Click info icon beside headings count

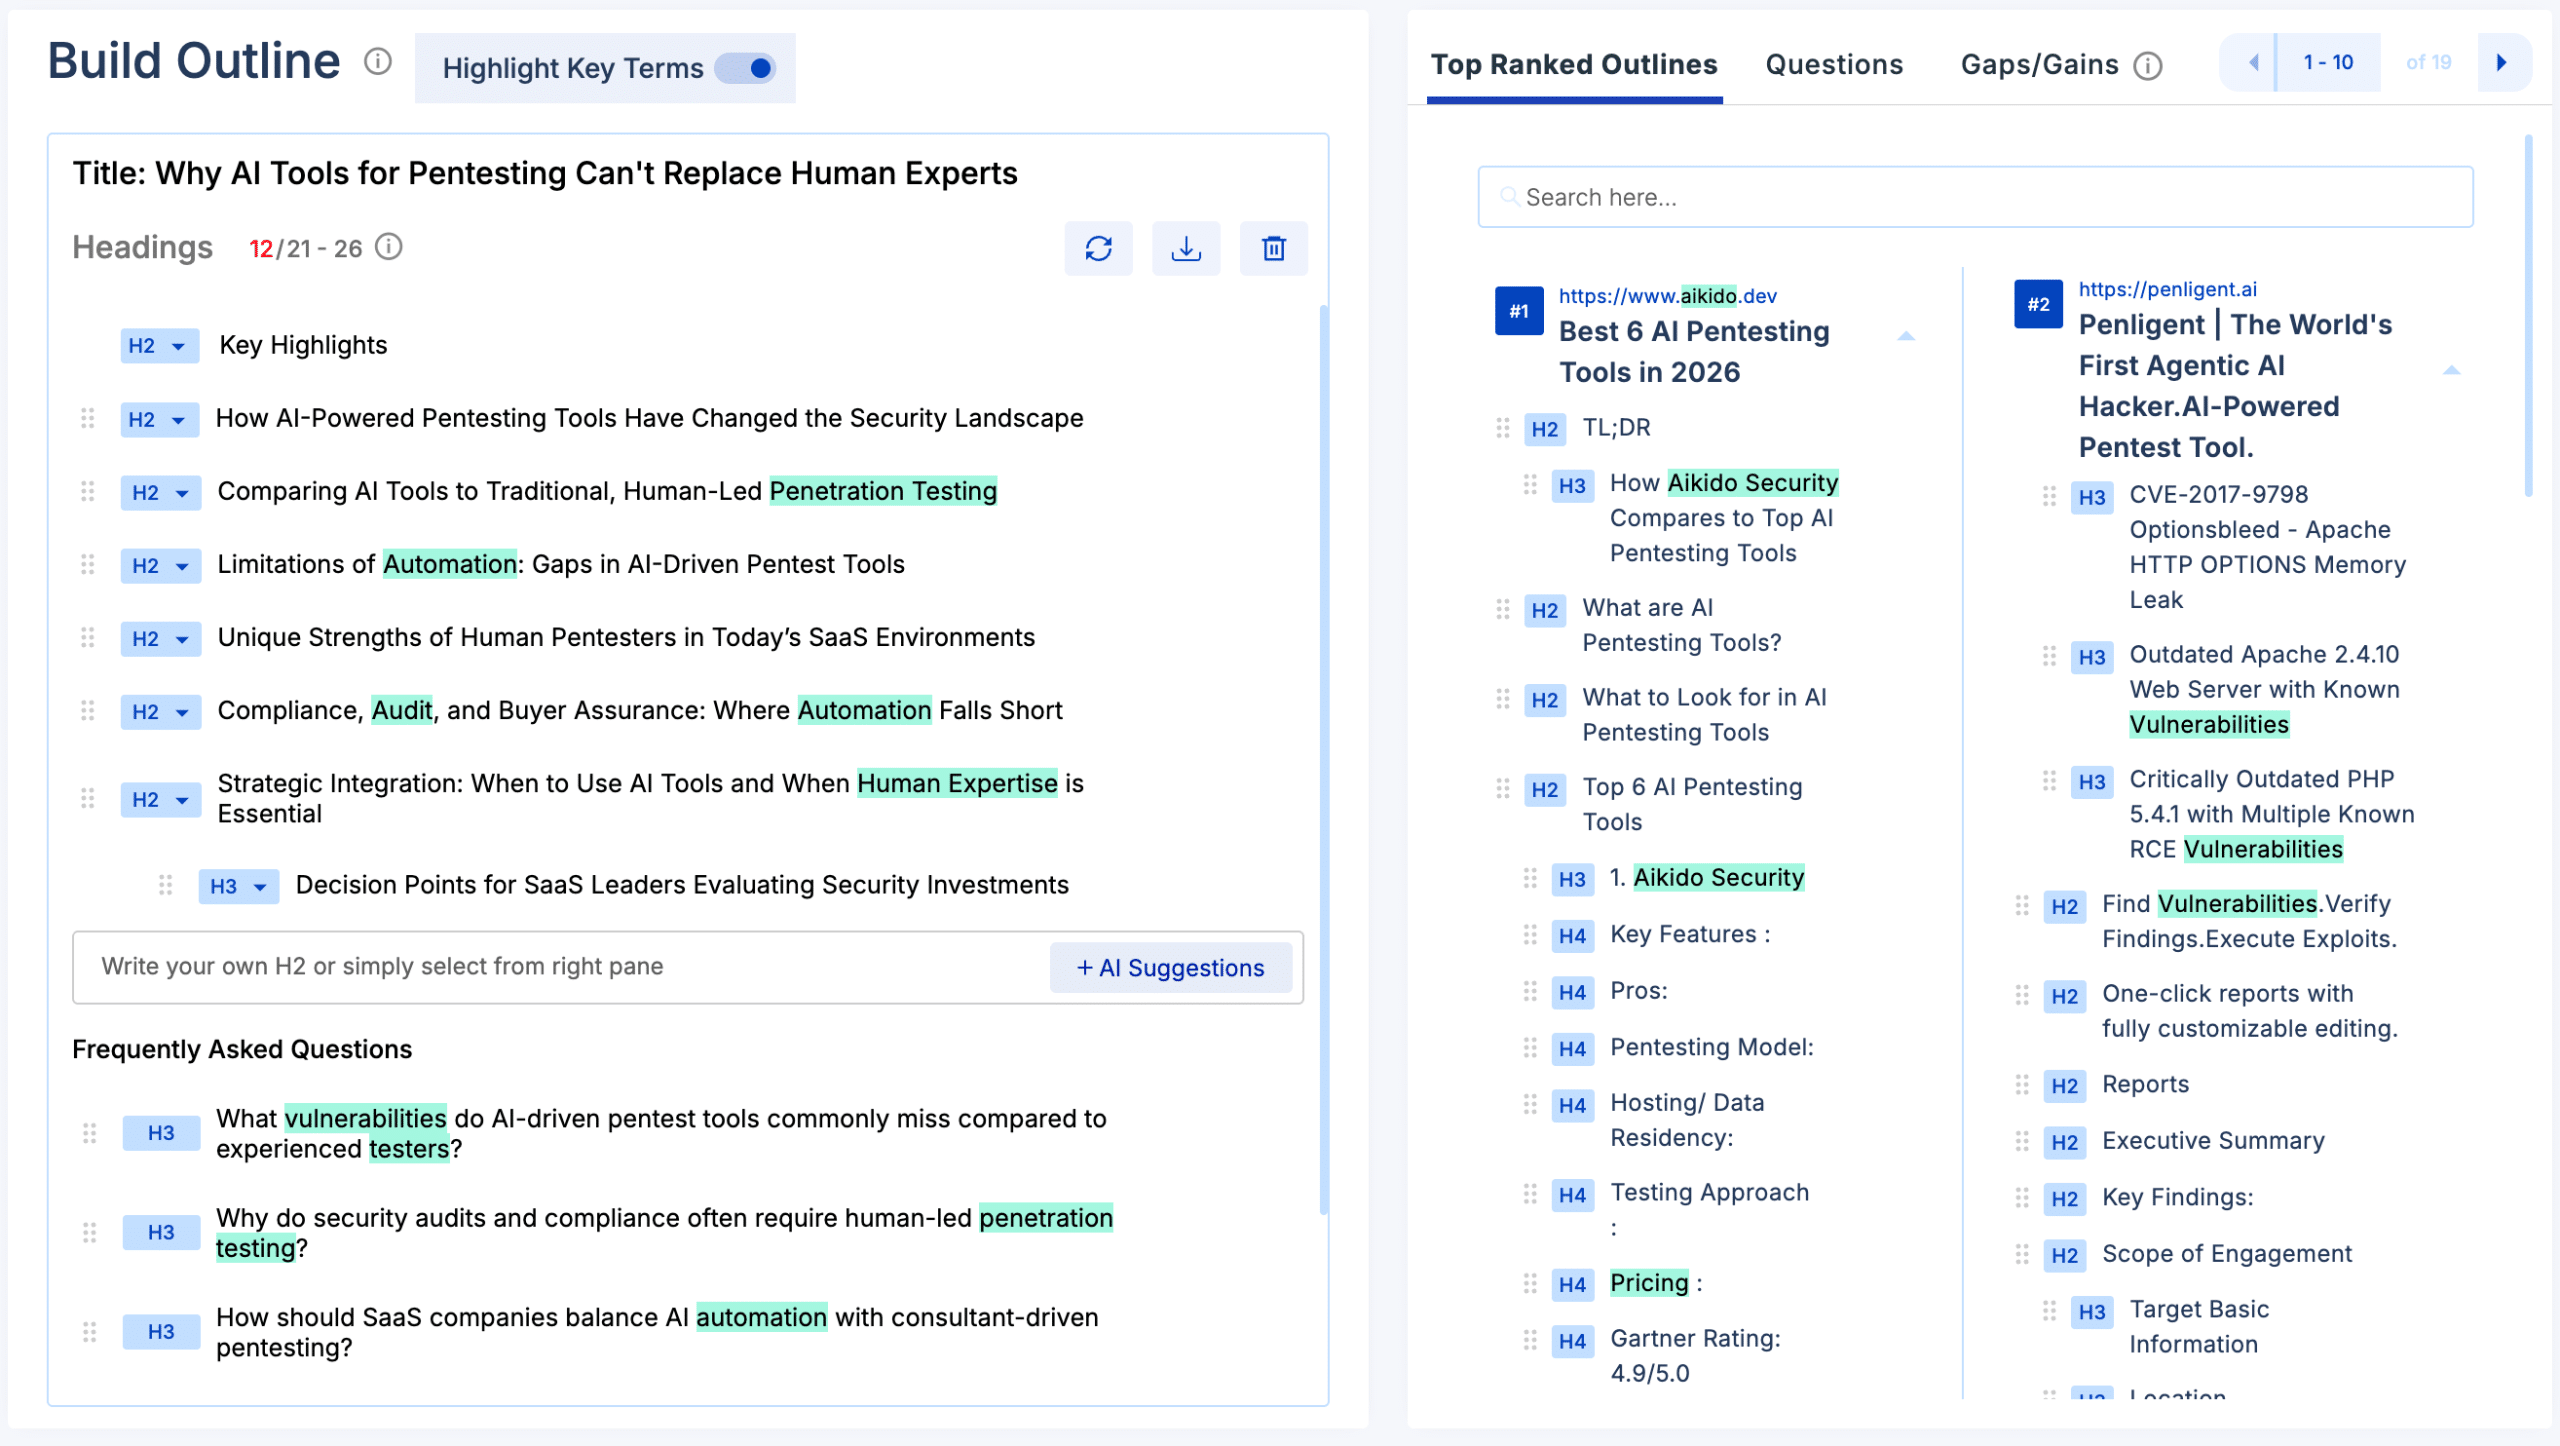coord(389,247)
